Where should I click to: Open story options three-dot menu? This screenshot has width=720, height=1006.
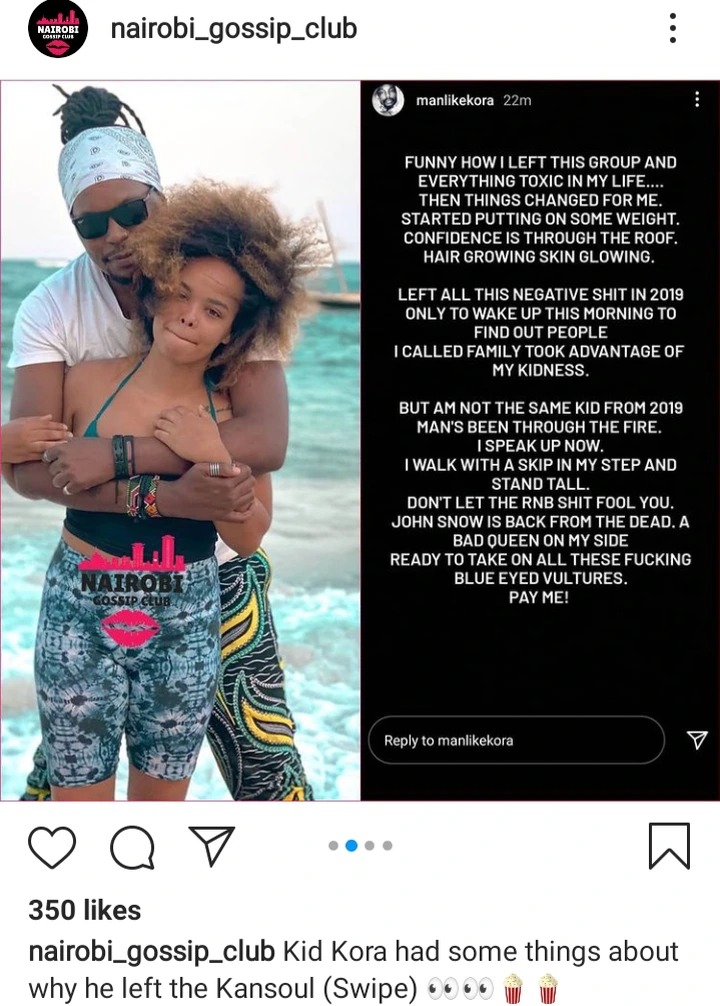tap(697, 99)
